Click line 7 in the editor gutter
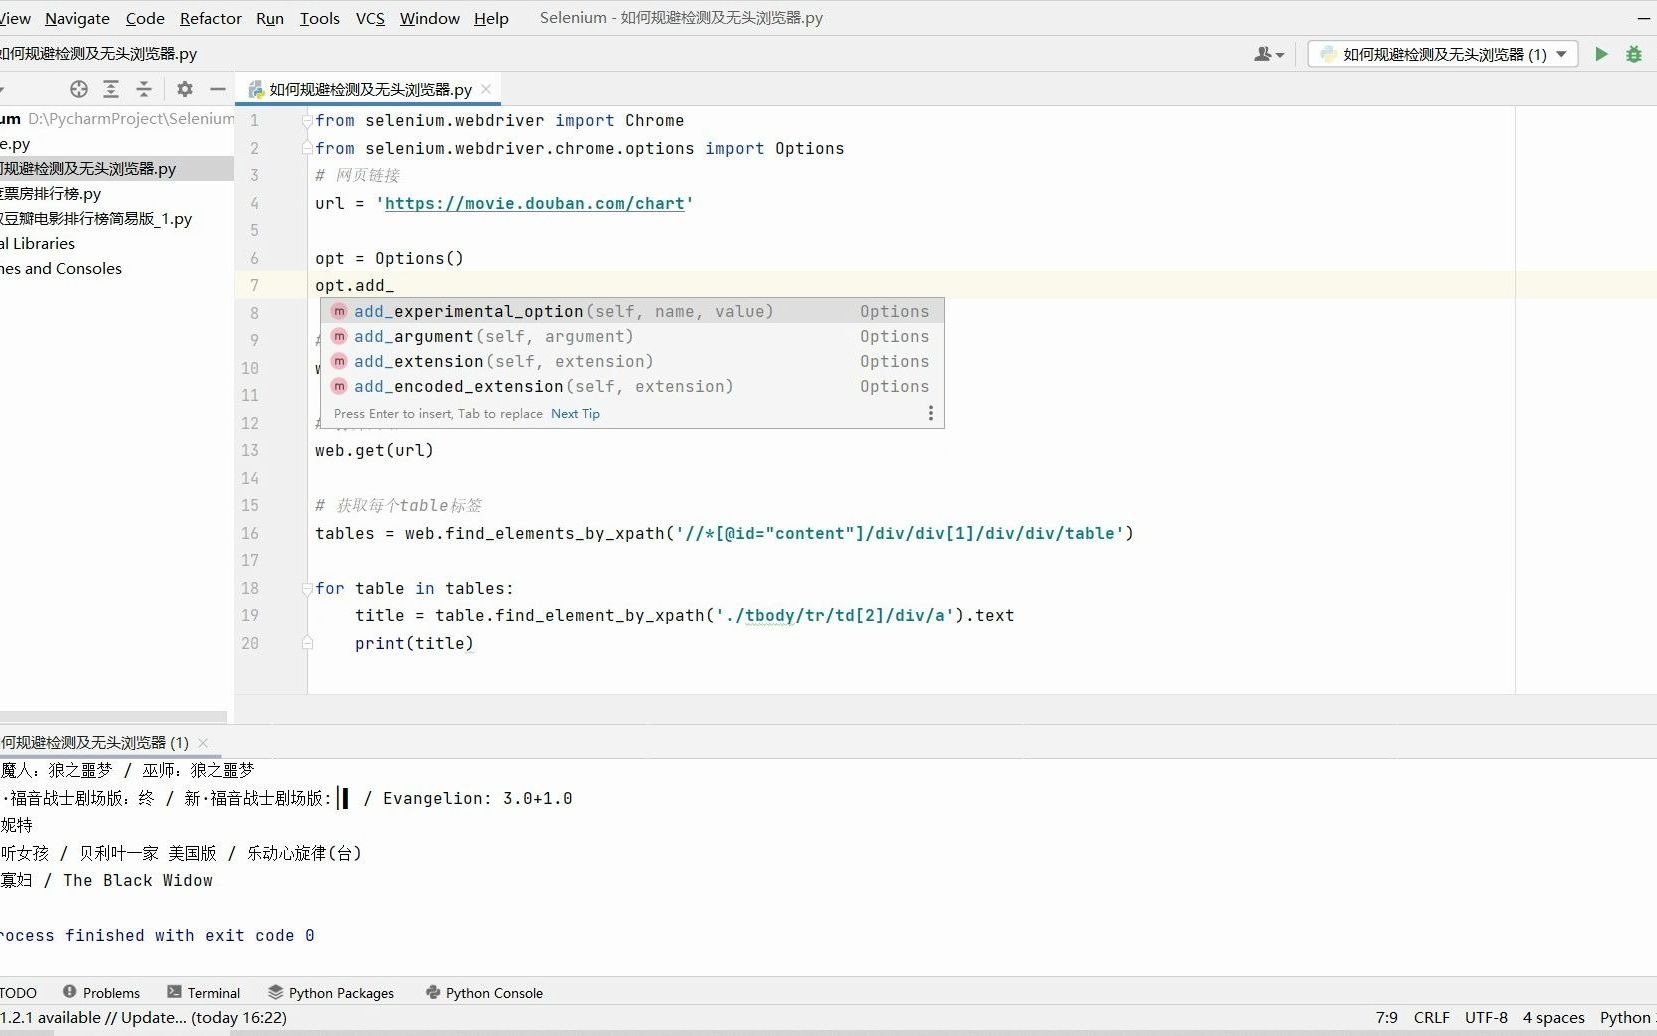1657x1036 pixels. coord(254,285)
